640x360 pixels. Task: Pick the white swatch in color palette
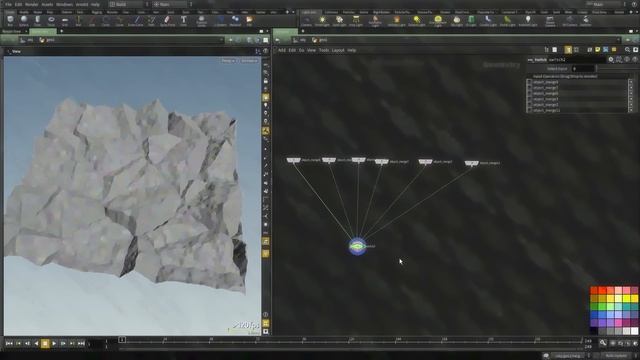click(634, 330)
